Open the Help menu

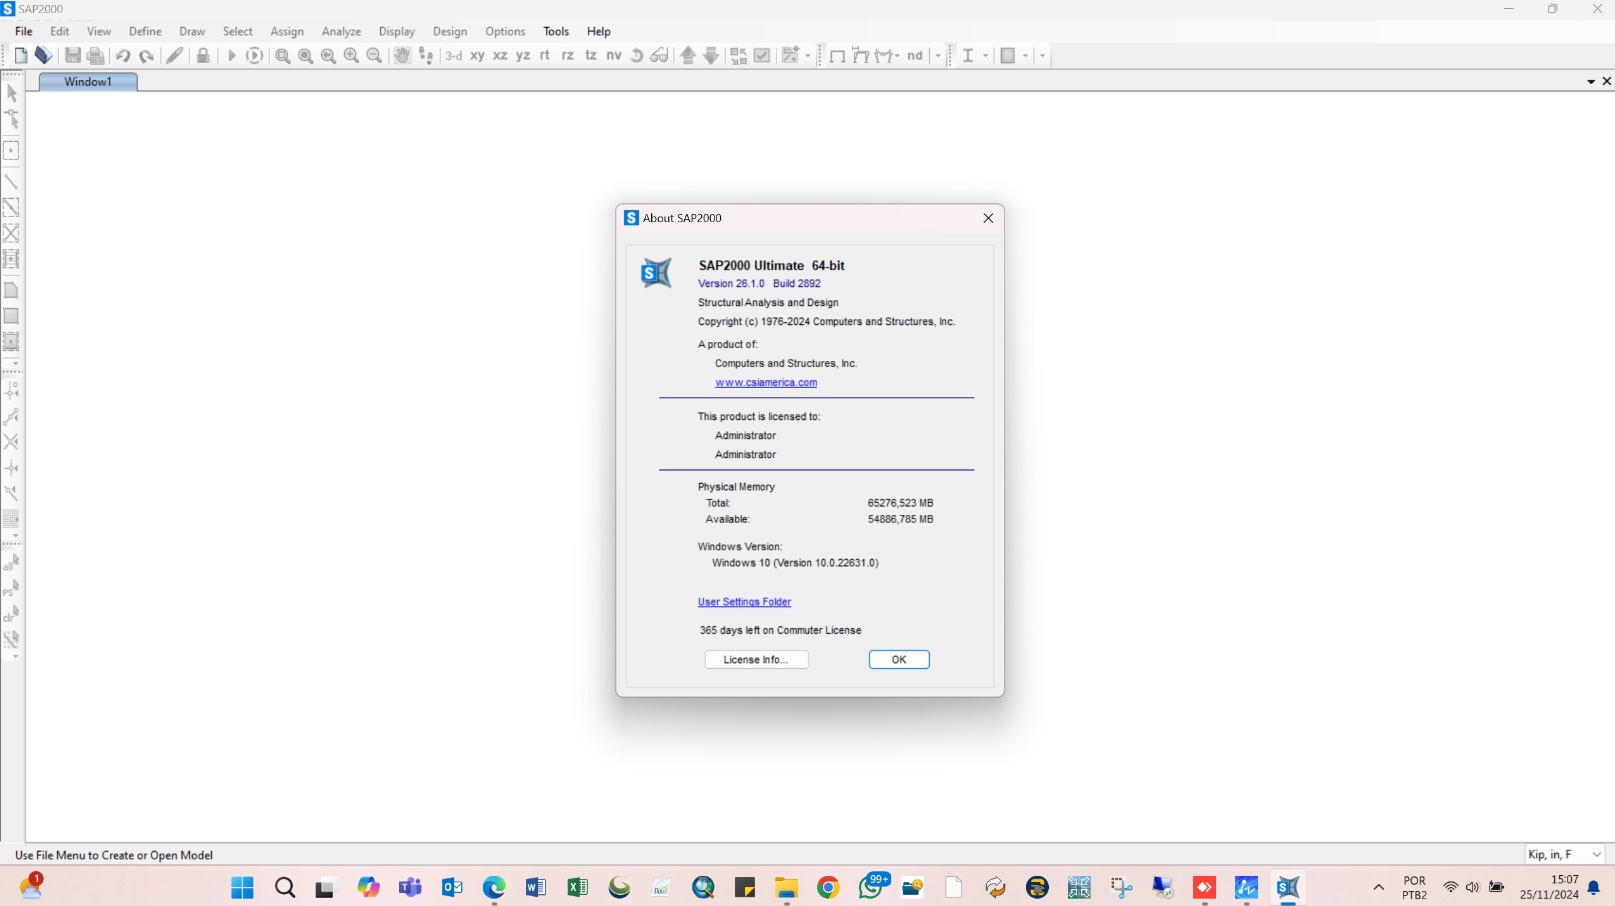coord(599,31)
